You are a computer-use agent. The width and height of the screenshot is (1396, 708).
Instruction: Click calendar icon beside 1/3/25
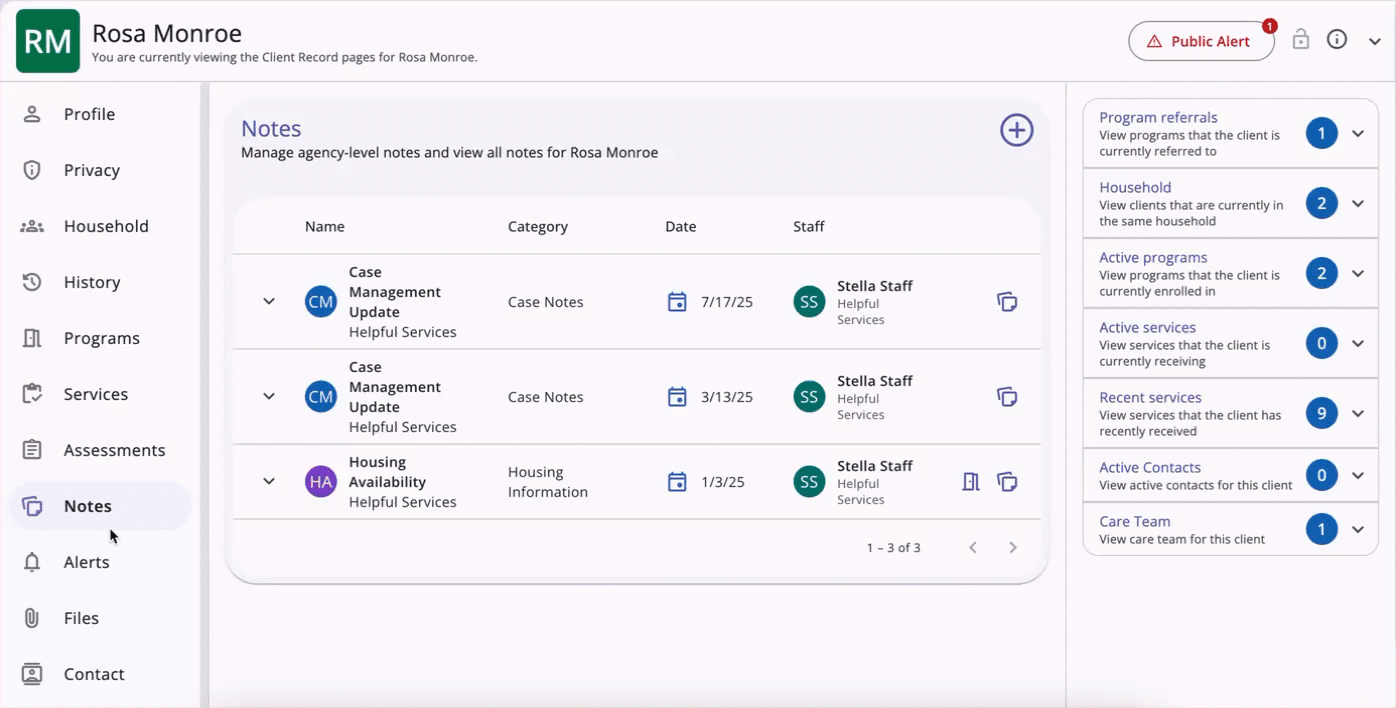click(677, 482)
